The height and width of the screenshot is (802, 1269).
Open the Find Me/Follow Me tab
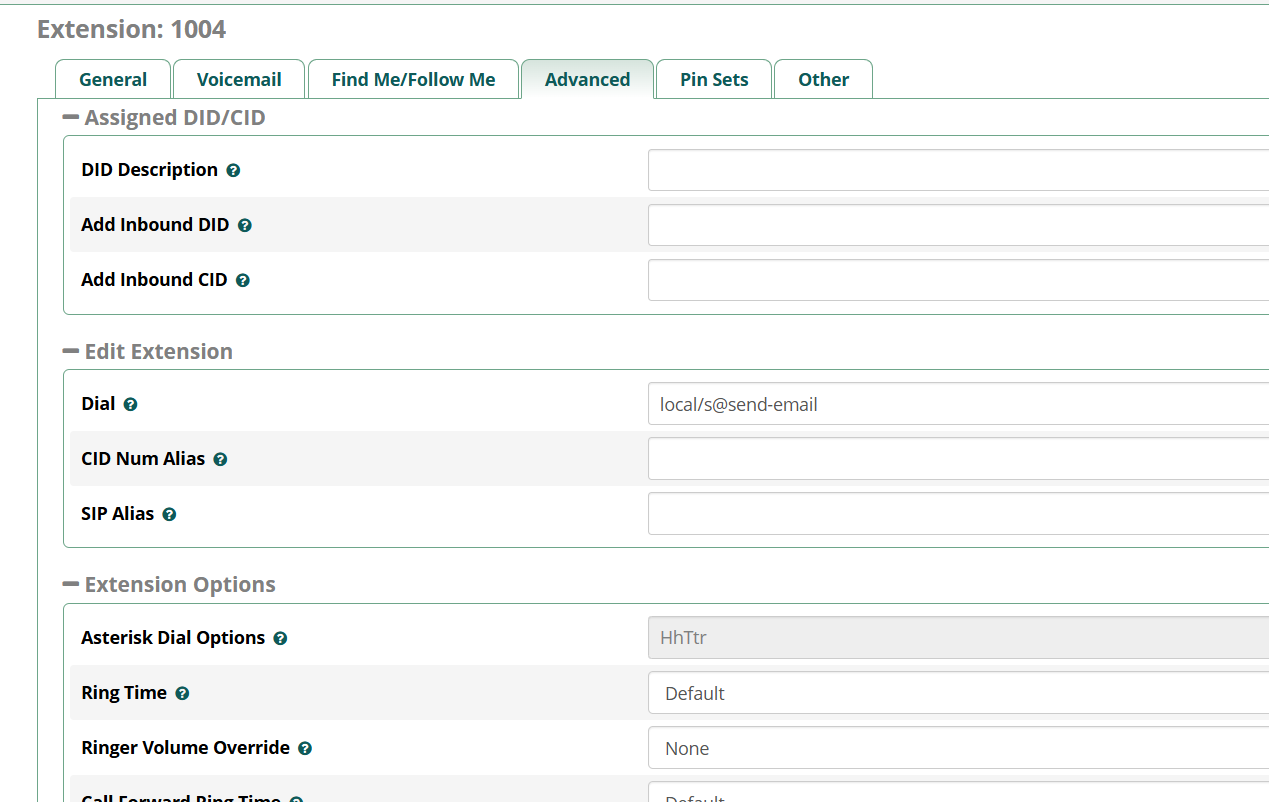tap(413, 80)
